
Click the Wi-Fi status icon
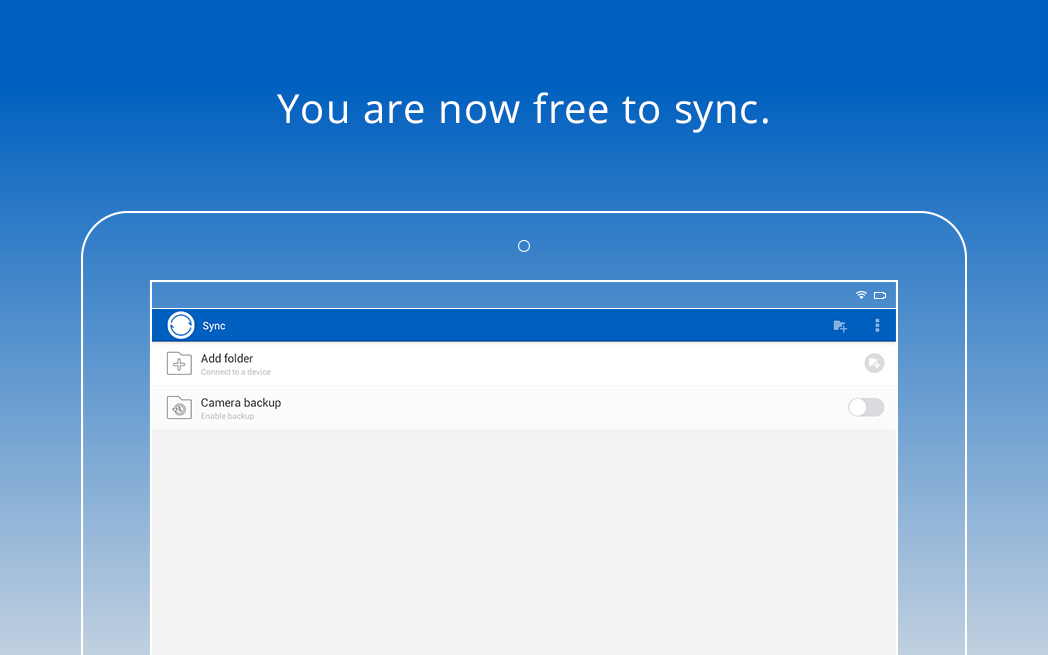coord(861,294)
